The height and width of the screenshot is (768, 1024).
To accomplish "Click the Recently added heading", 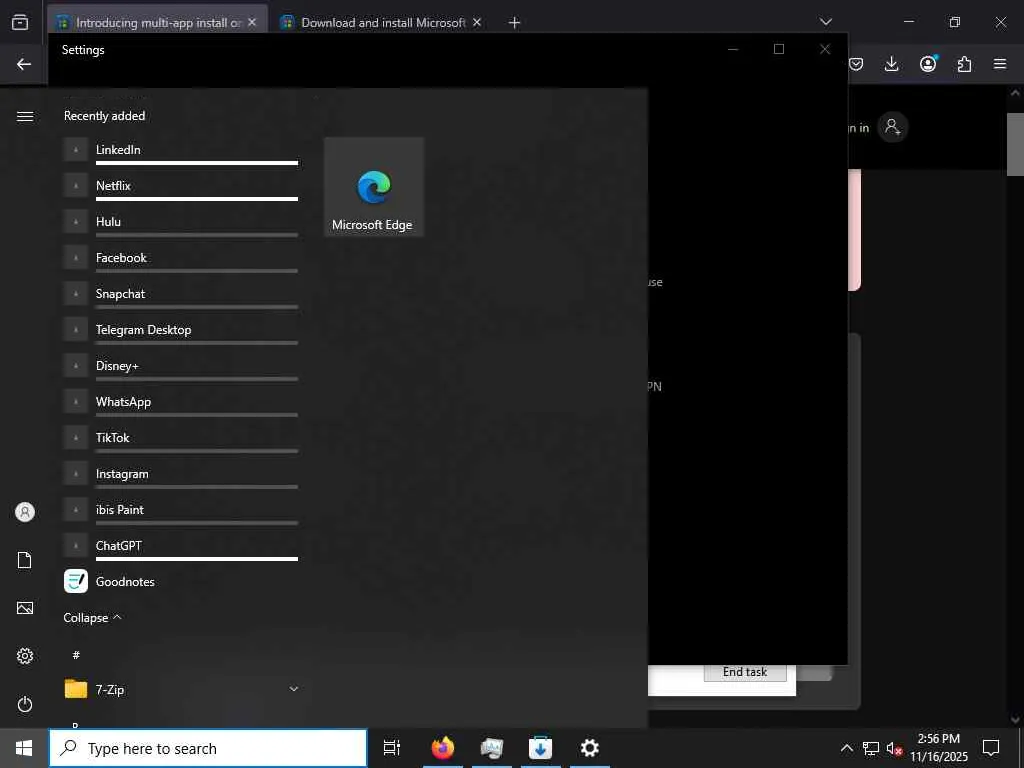I will [x=104, y=116].
